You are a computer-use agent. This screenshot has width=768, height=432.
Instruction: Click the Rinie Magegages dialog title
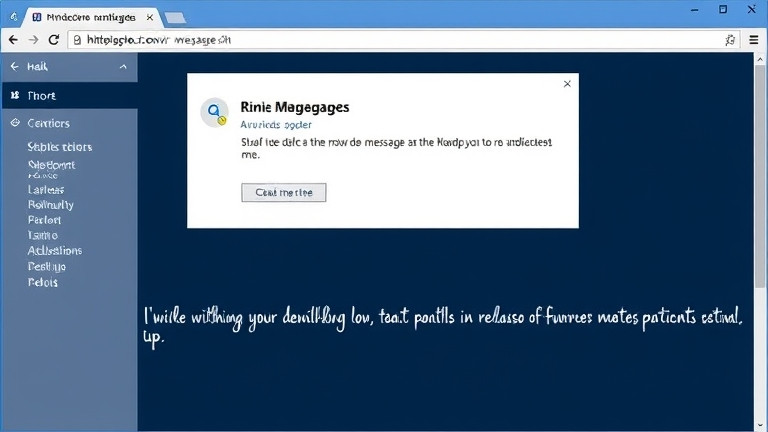295,107
